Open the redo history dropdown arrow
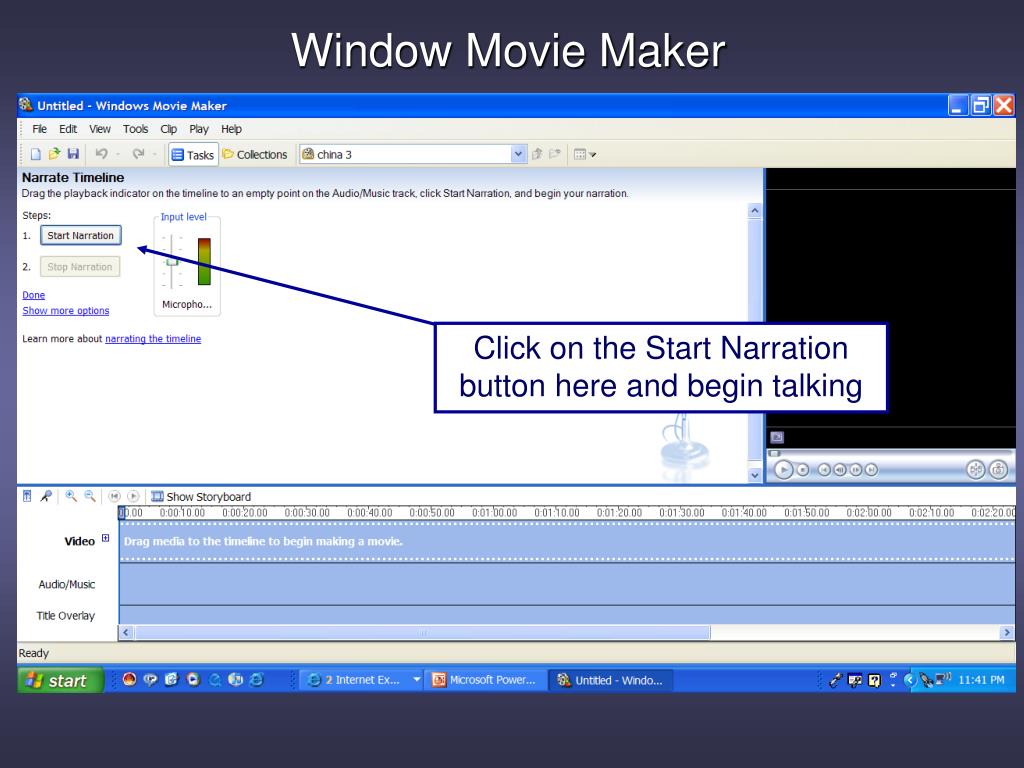 click(155, 155)
